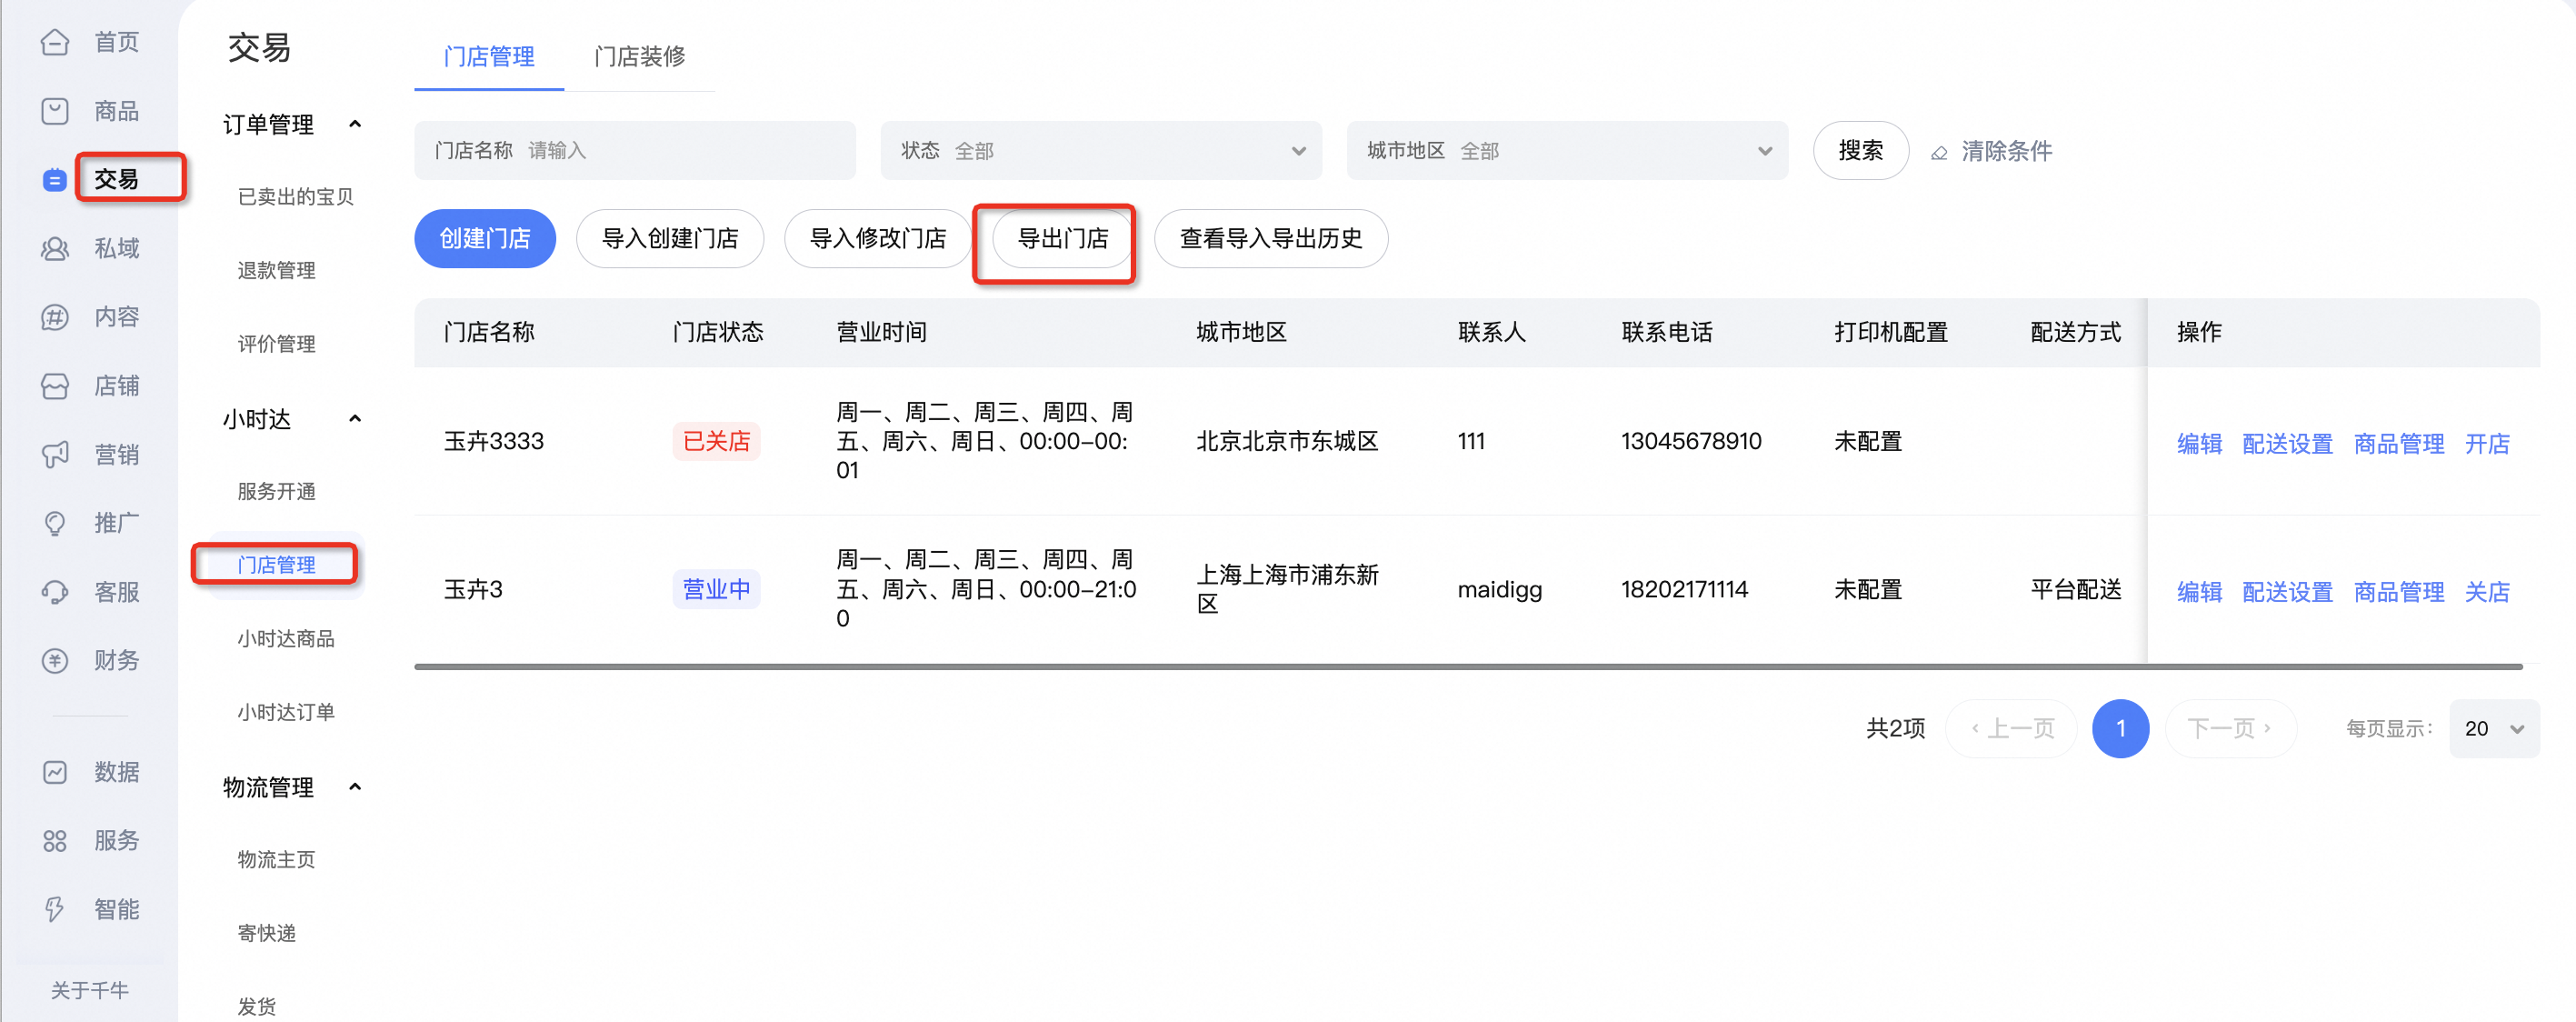Click 关店 for store 玉卉3
This screenshot has height=1022, width=2576.
(x=2487, y=592)
